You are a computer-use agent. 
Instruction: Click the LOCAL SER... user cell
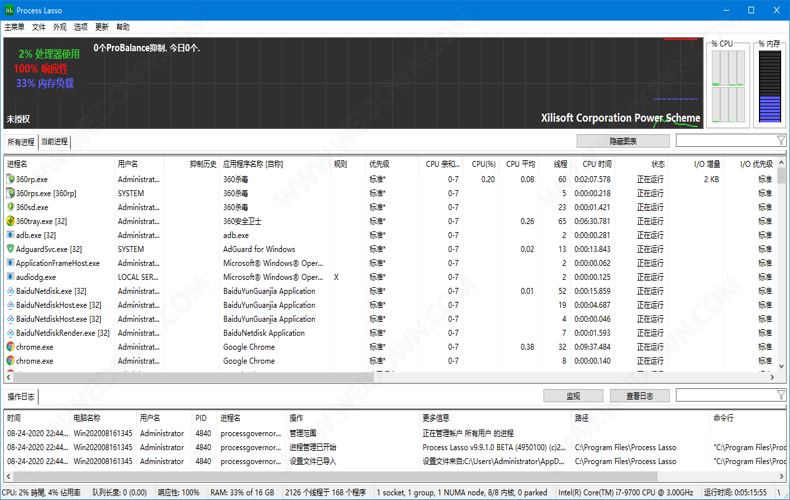click(x=138, y=277)
